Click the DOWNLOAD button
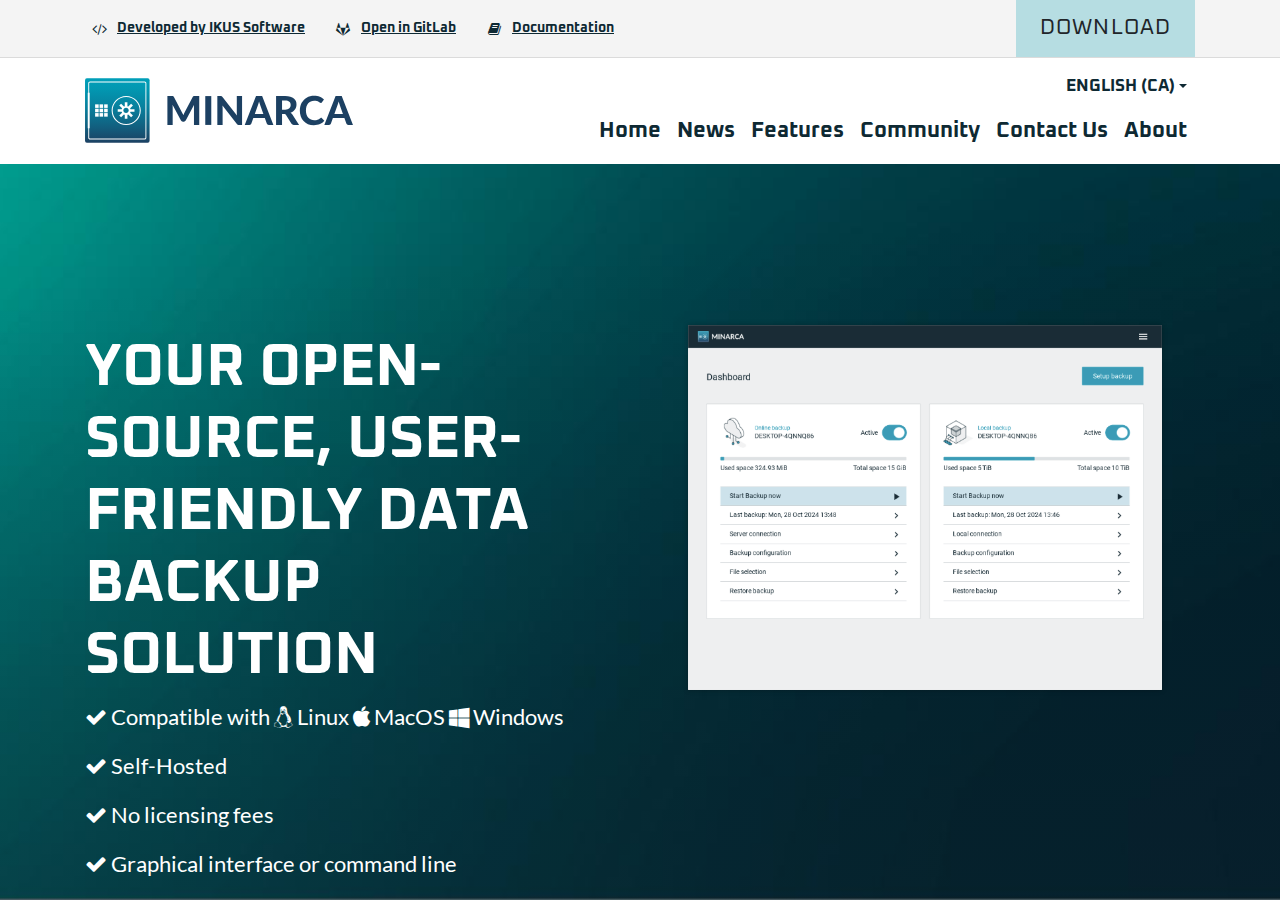The image size is (1280, 900). pos(1105,28)
